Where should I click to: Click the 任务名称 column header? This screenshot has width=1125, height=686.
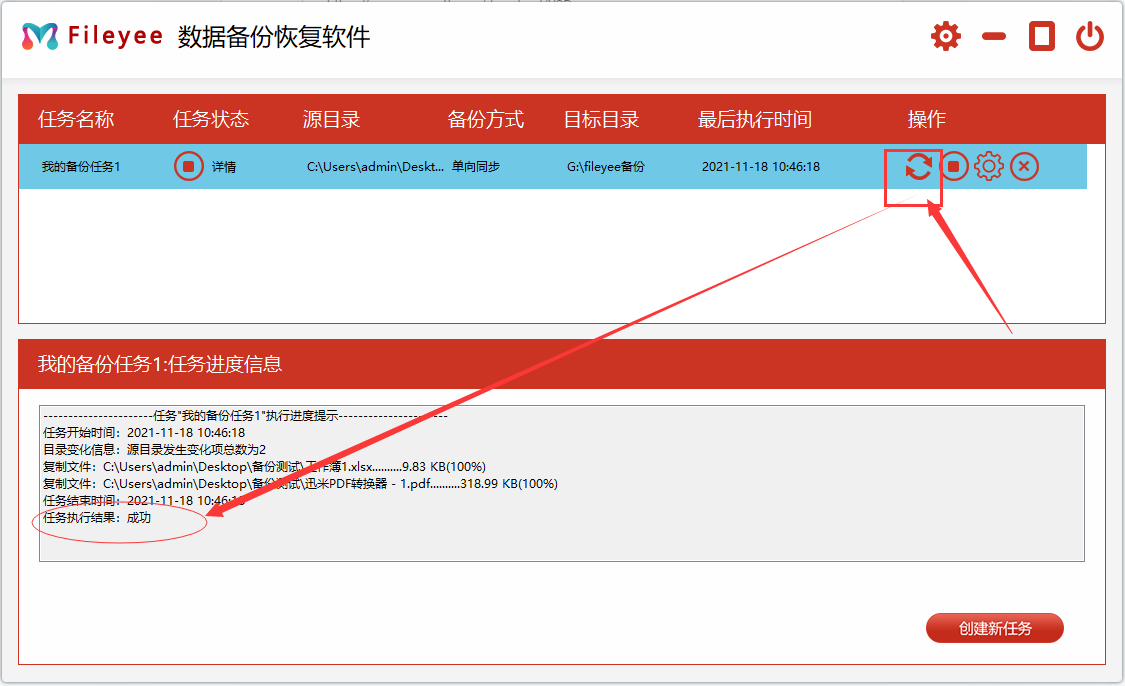76,120
